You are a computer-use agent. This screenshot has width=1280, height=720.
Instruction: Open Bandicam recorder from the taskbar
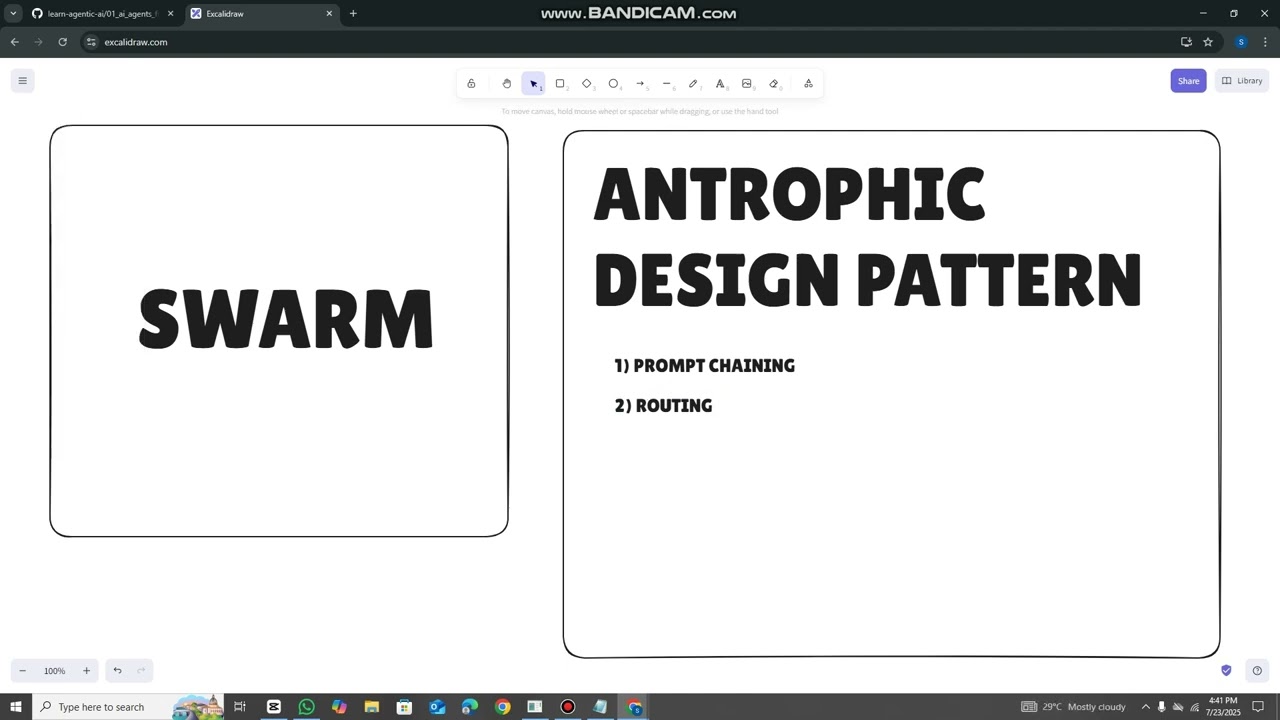click(x=567, y=707)
